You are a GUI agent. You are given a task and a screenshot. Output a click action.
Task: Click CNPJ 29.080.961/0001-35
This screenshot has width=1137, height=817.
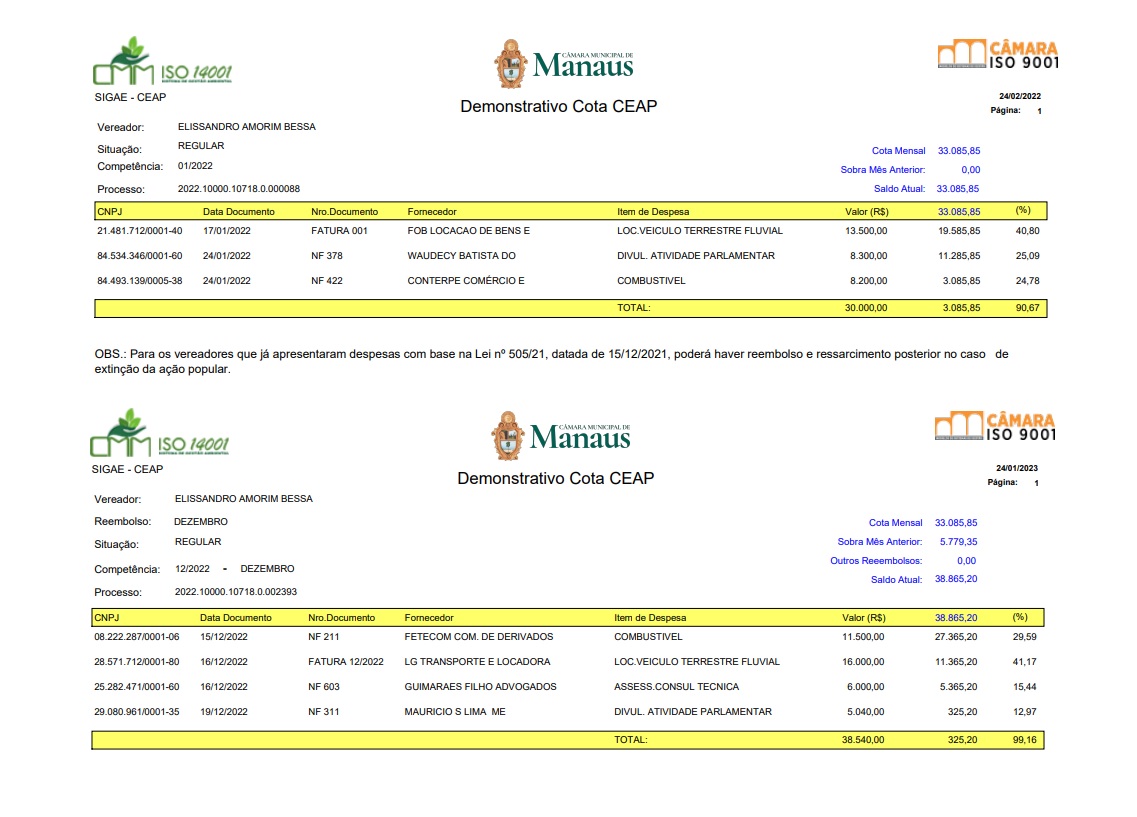[136, 712]
